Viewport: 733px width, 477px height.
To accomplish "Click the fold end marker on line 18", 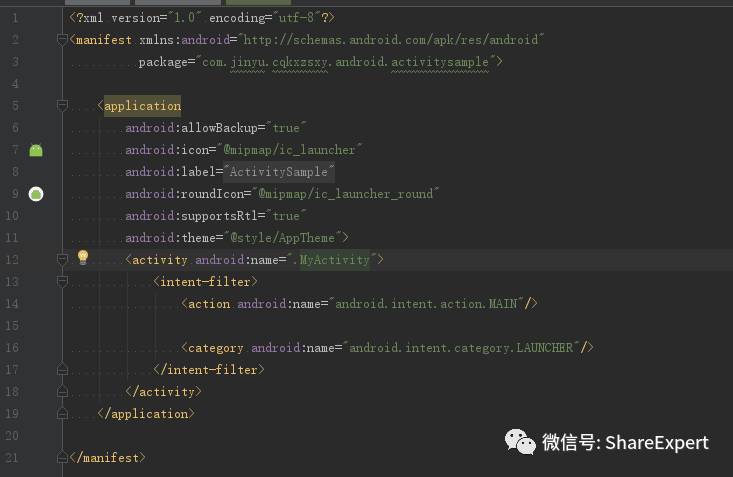I will 62,392.
